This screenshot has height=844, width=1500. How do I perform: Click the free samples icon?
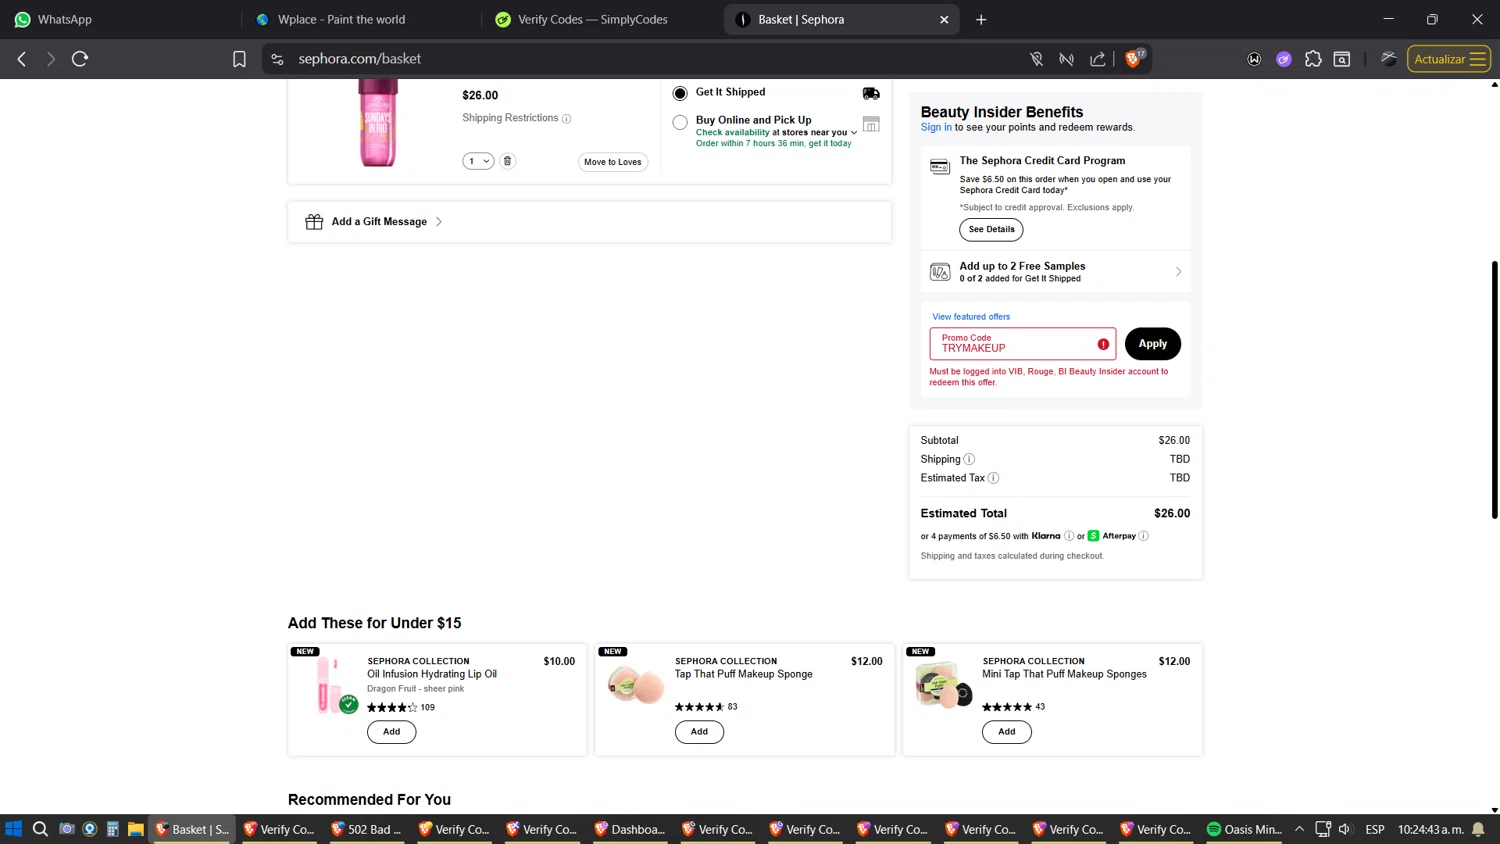click(940, 272)
